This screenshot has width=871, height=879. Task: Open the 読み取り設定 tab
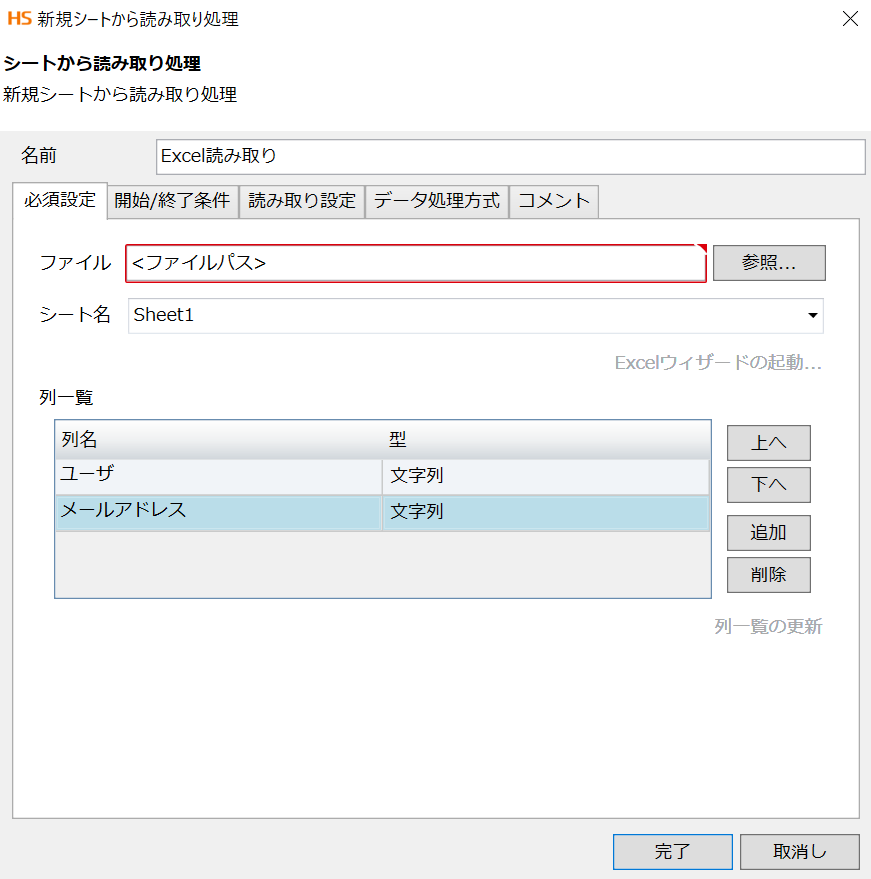[302, 201]
